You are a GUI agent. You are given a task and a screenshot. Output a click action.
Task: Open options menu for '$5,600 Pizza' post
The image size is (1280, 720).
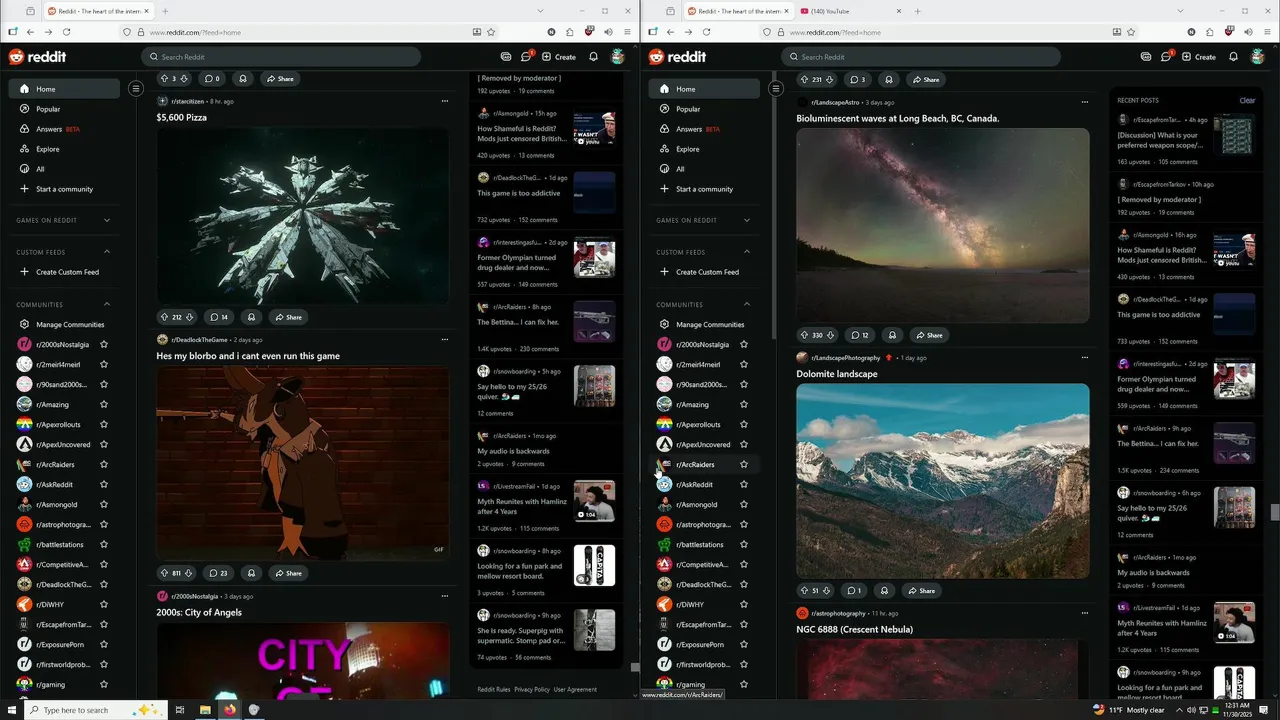click(x=445, y=101)
